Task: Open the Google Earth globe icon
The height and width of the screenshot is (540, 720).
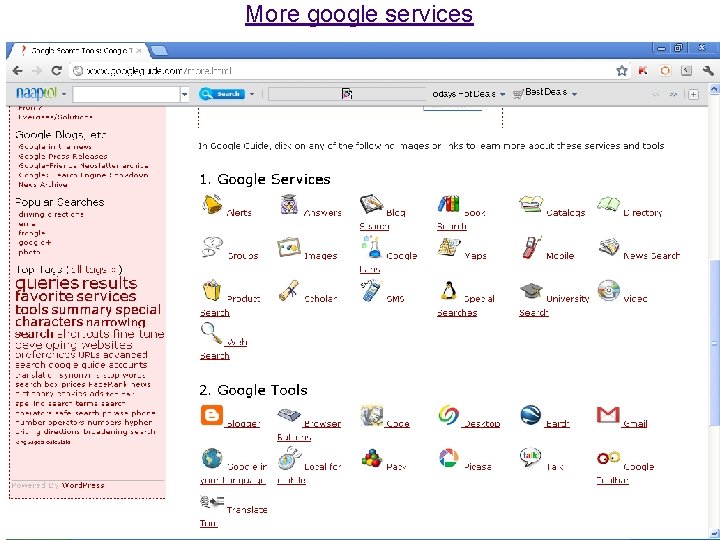Action: [530, 415]
